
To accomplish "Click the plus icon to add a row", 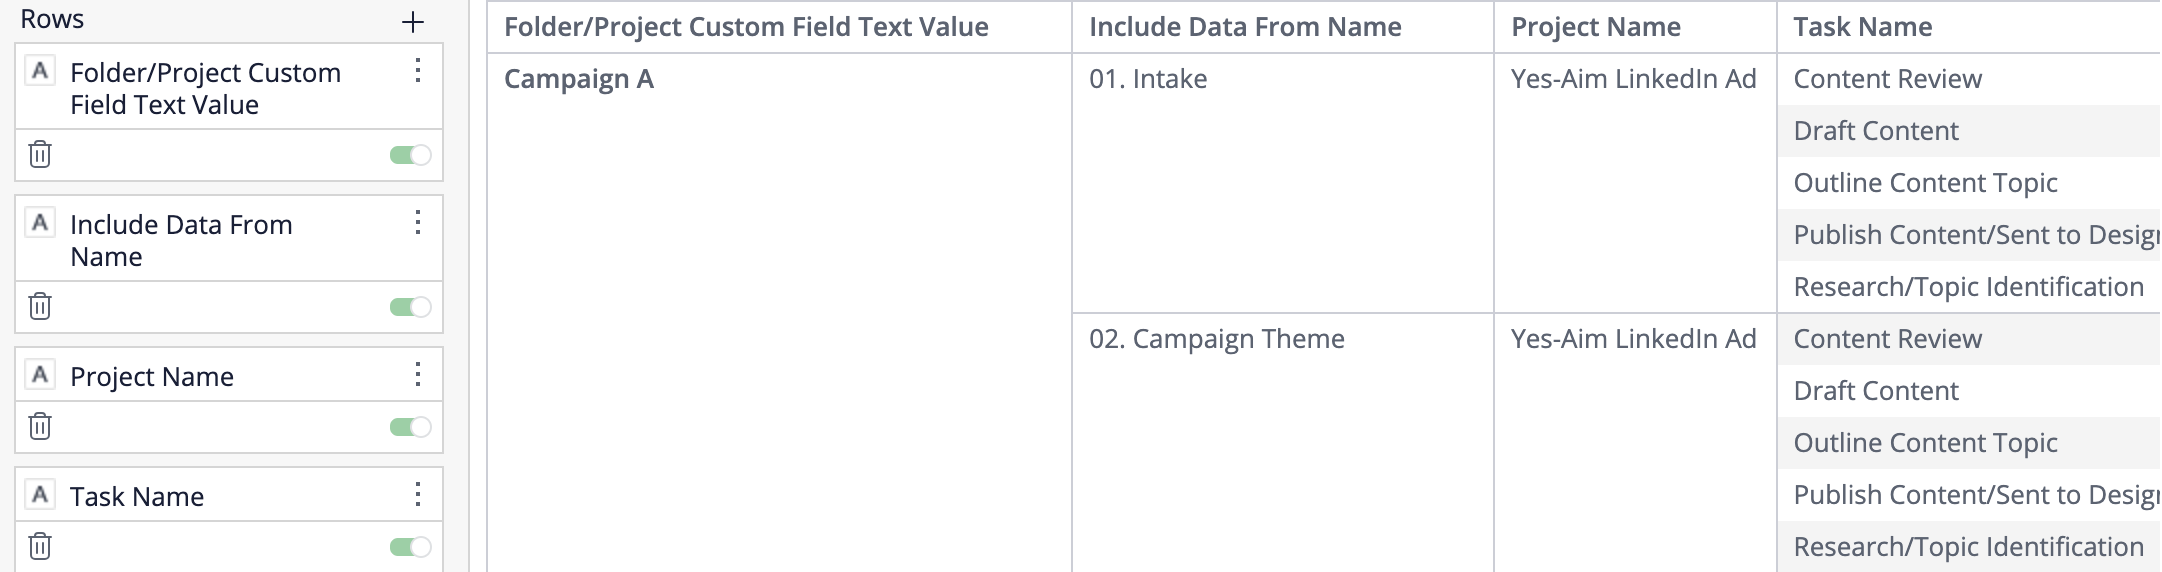I will point(412,22).
